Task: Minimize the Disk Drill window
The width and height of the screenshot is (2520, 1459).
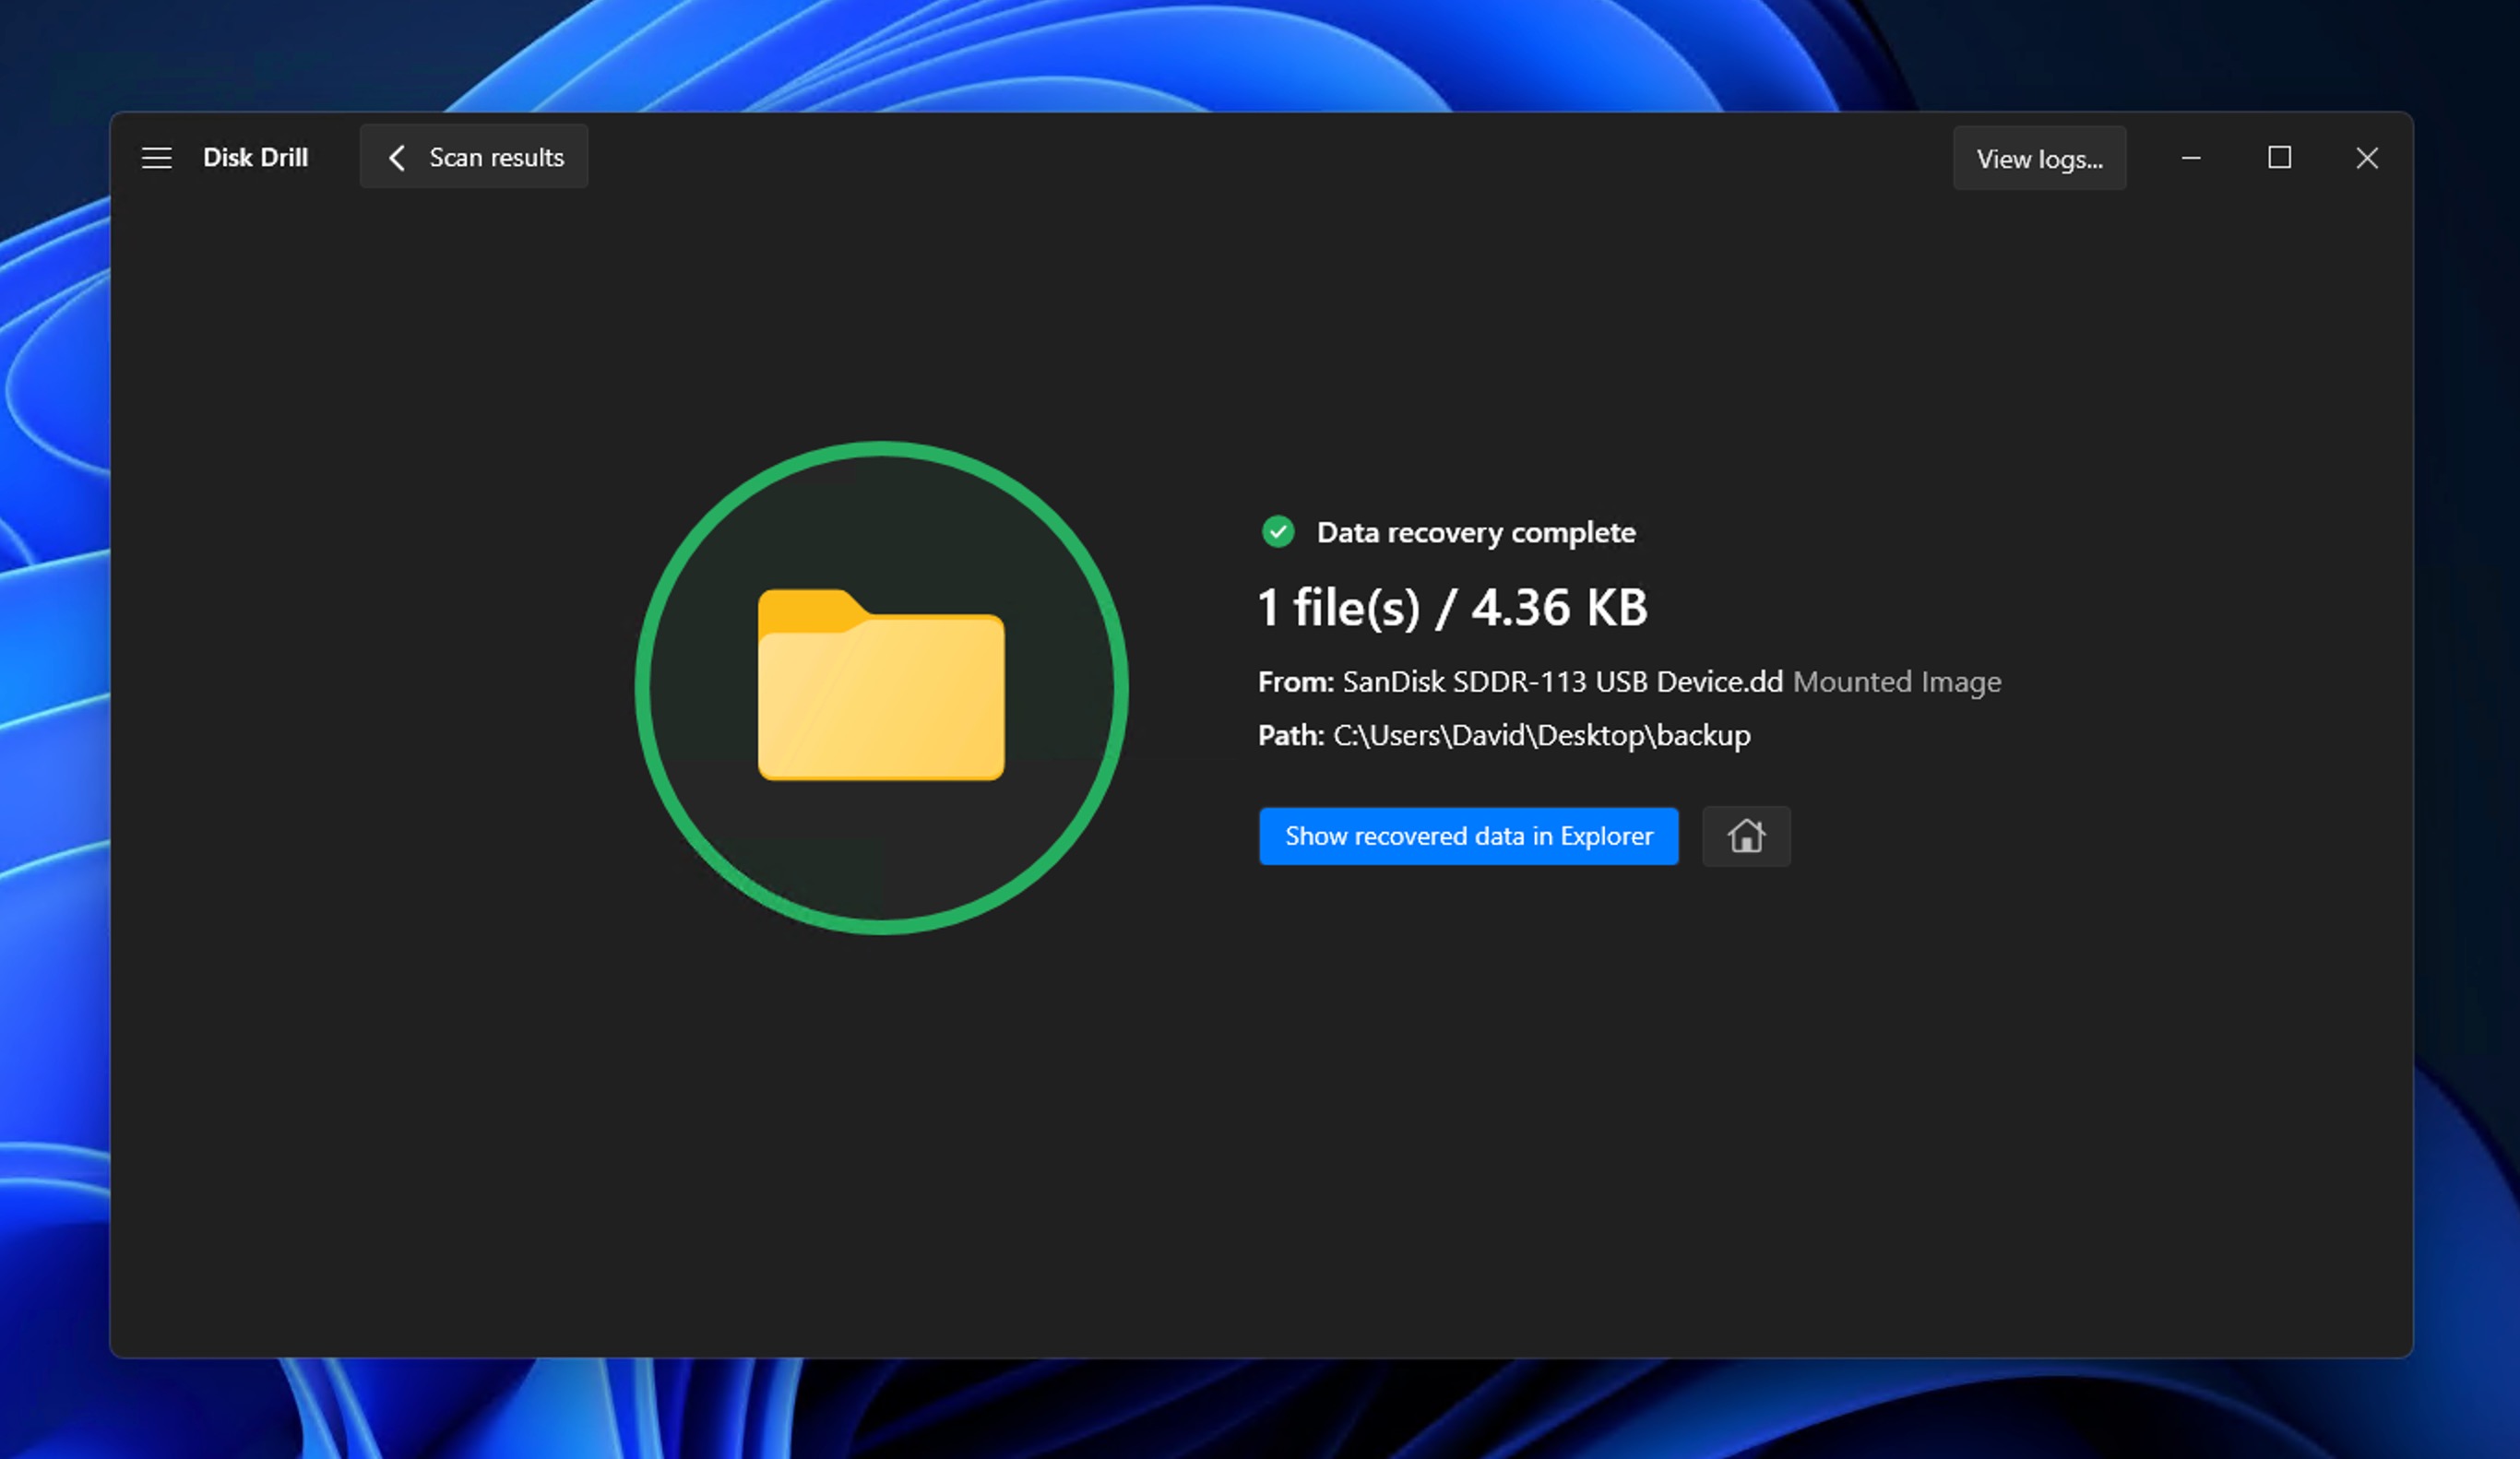Action: point(2191,158)
